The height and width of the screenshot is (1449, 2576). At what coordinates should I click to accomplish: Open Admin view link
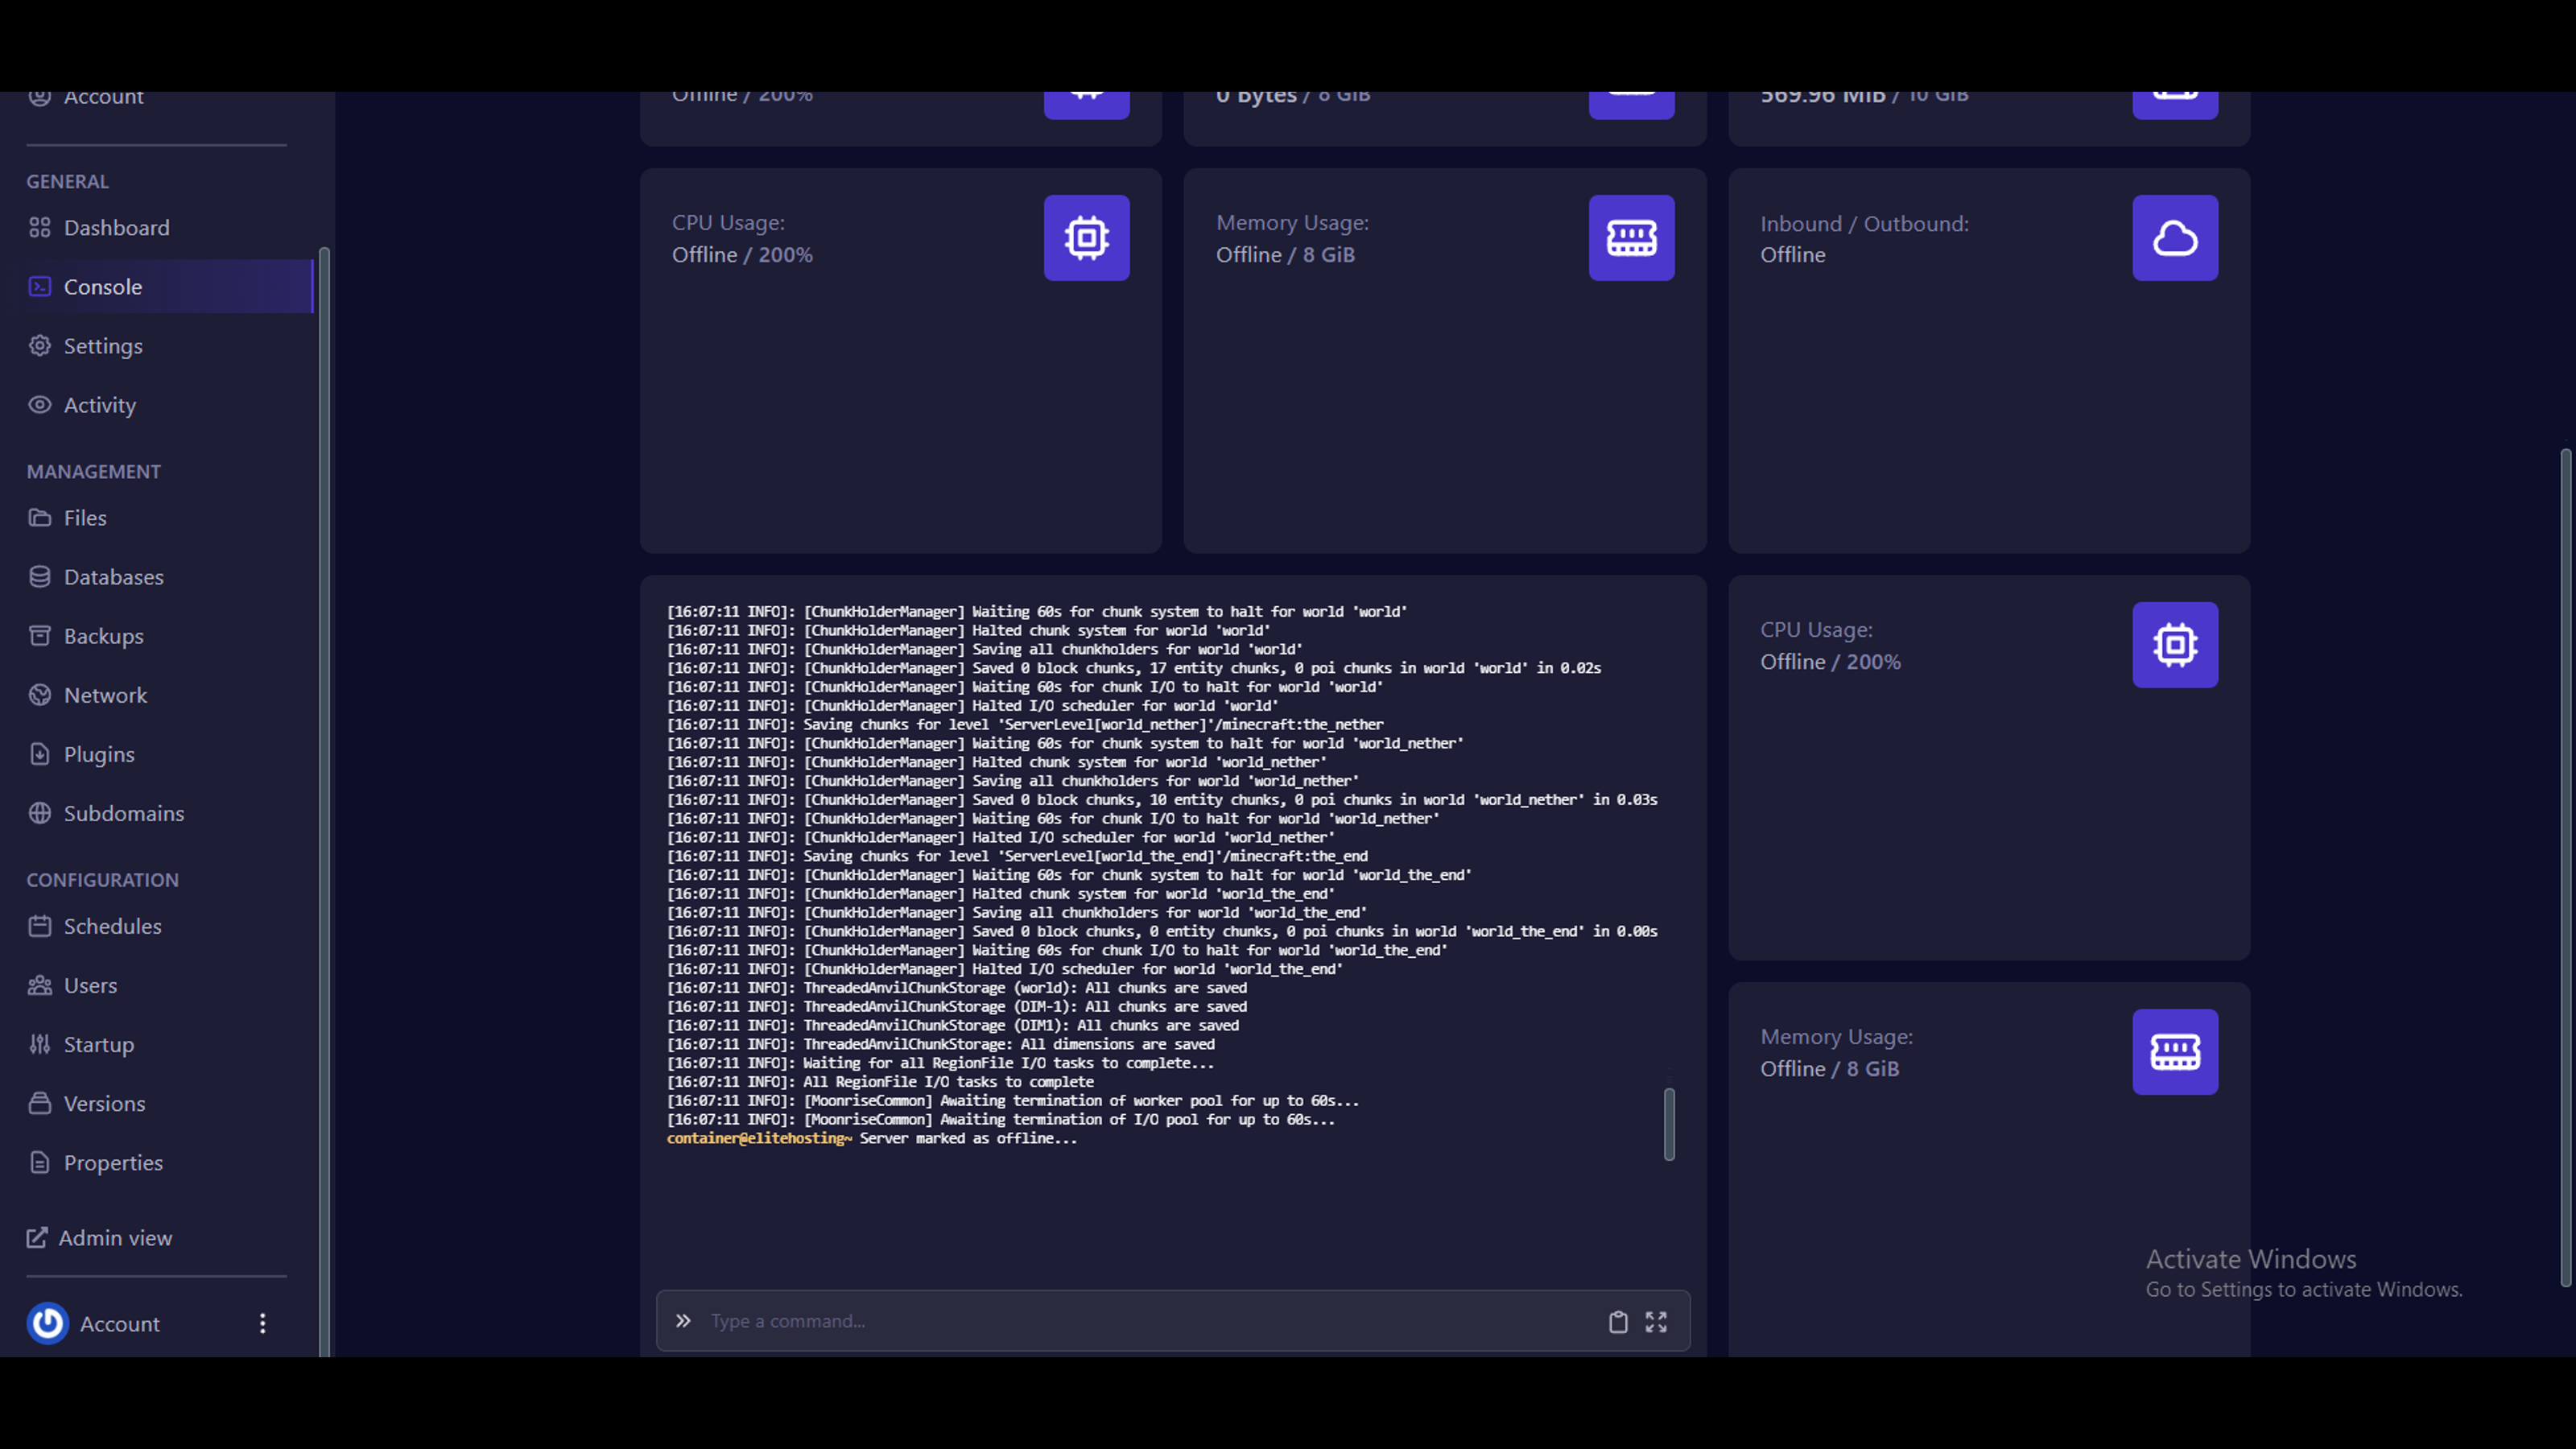coord(115,1238)
